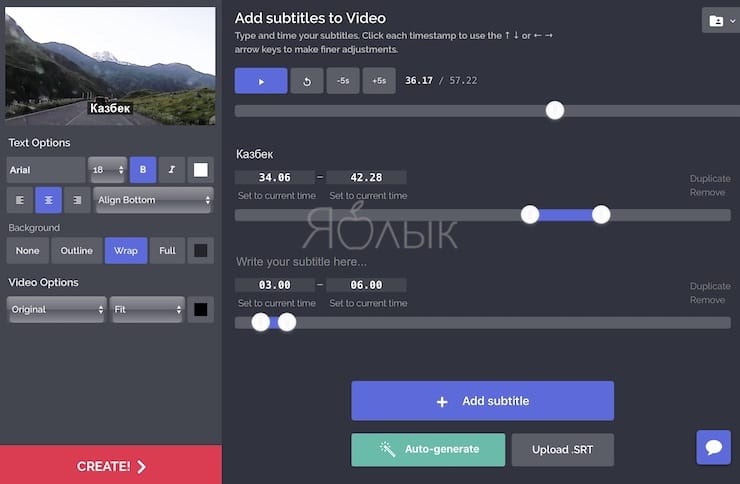Open the folder menu in top right

coord(719,21)
